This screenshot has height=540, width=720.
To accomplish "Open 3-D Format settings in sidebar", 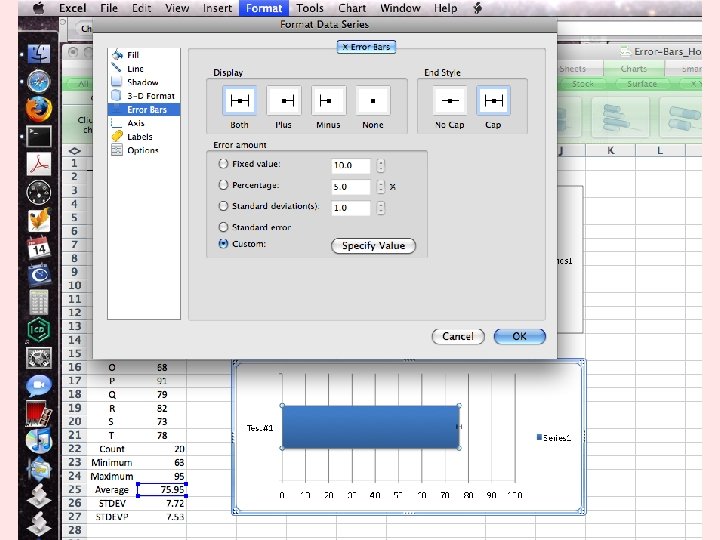I will point(144,96).
